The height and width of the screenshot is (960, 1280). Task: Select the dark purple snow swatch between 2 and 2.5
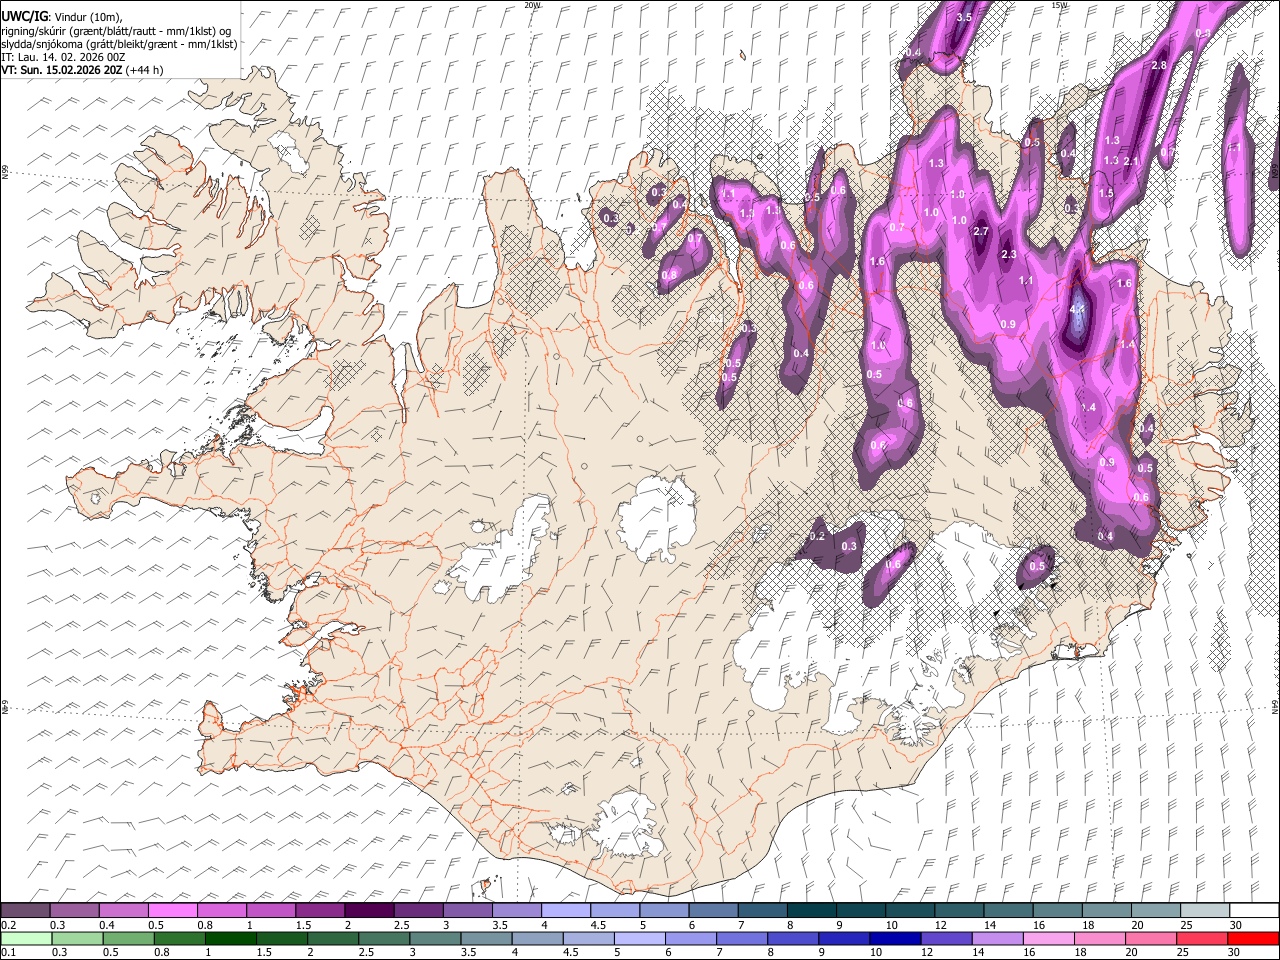(x=369, y=911)
